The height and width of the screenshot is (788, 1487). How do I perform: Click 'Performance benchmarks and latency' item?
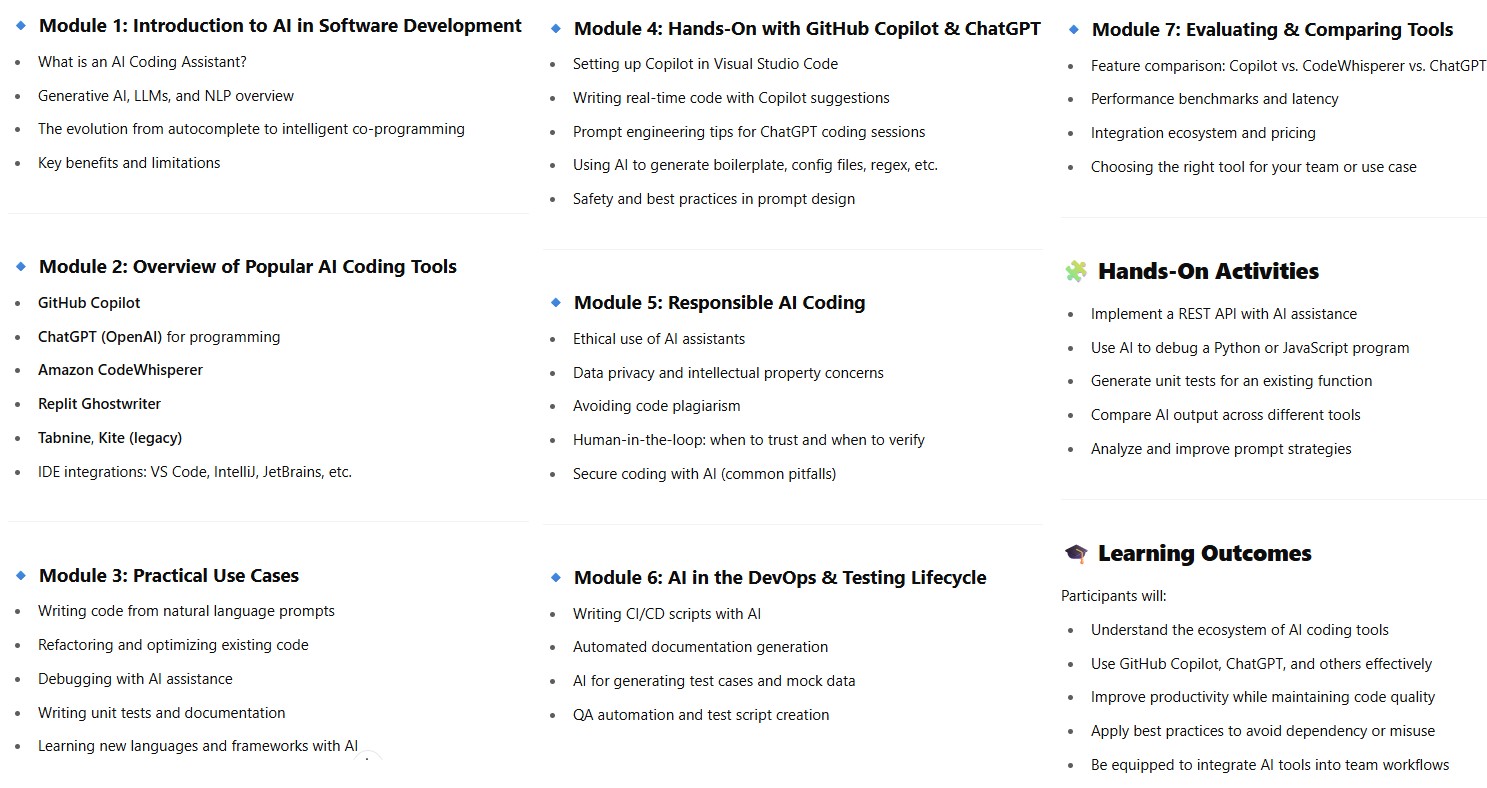point(1214,99)
